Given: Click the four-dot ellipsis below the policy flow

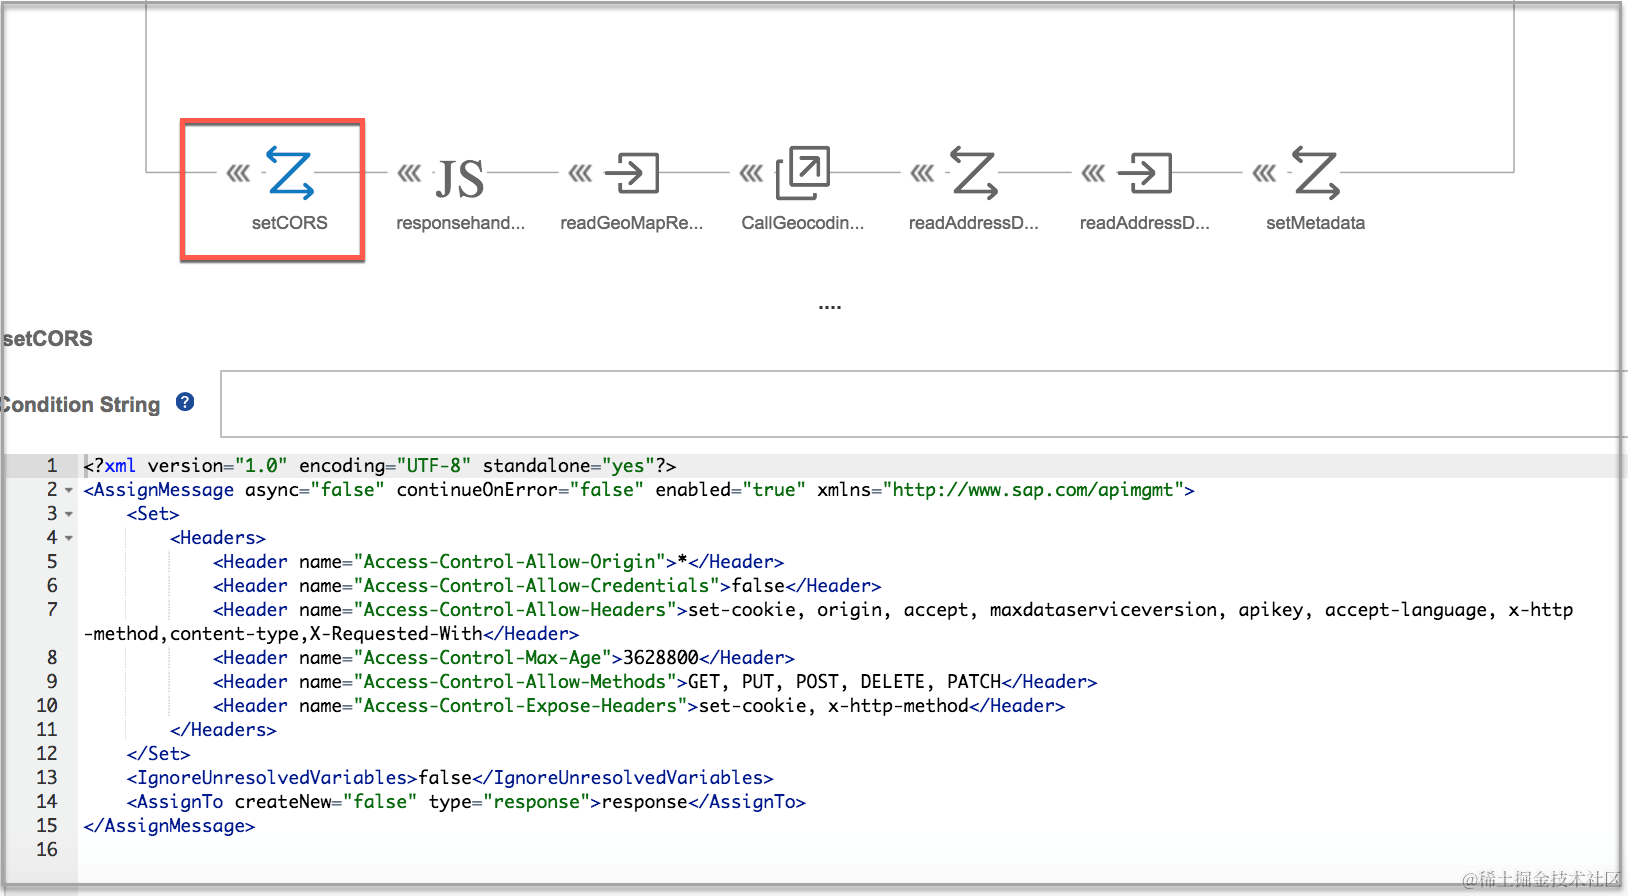Looking at the screenshot, I should tap(830, 307).
